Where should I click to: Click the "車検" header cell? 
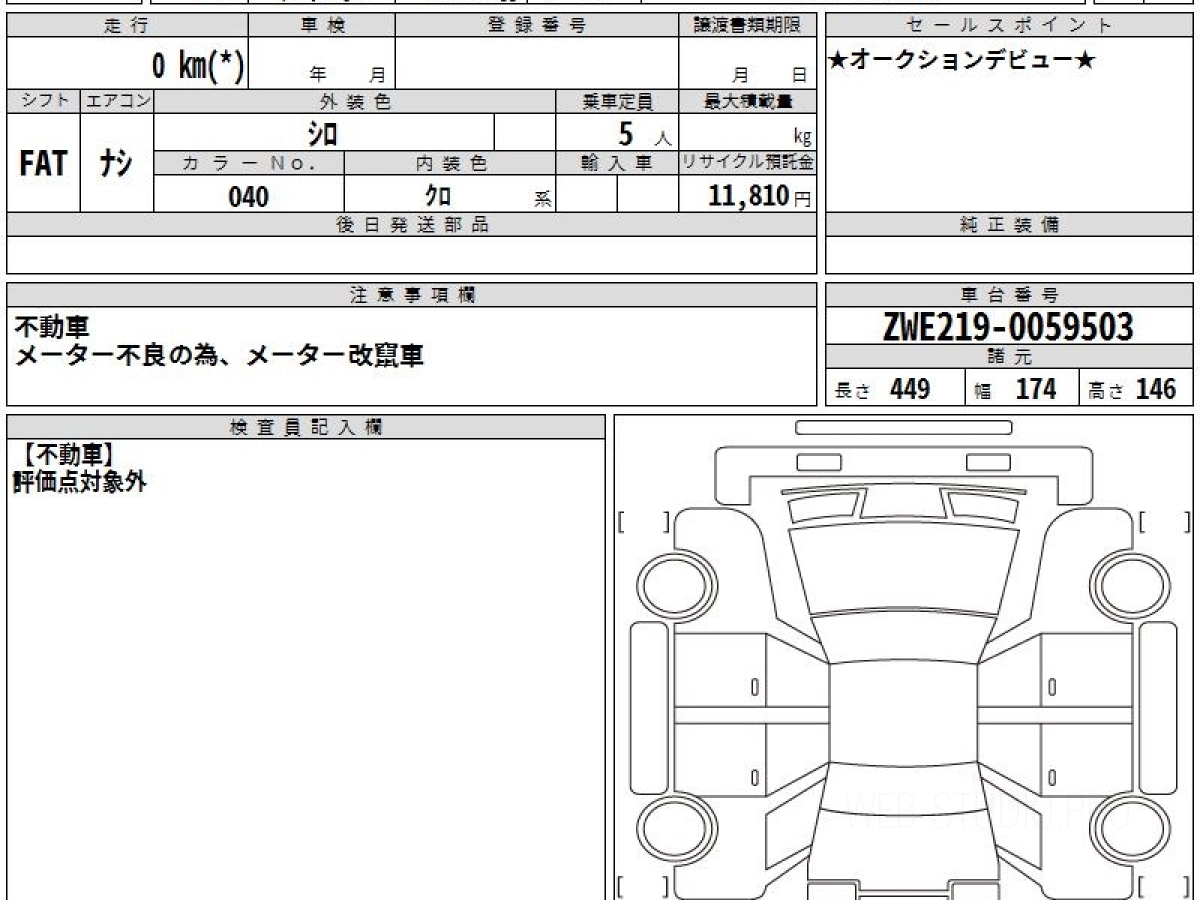click(322, 27)
